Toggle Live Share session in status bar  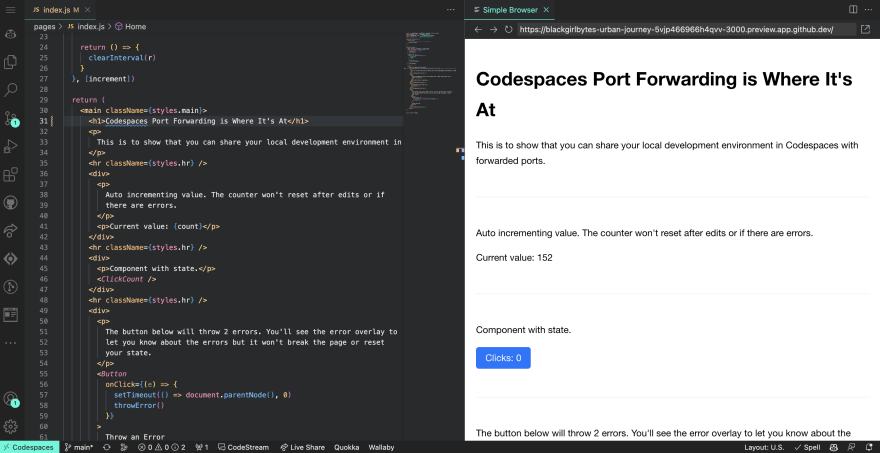(x=302, y=447)
